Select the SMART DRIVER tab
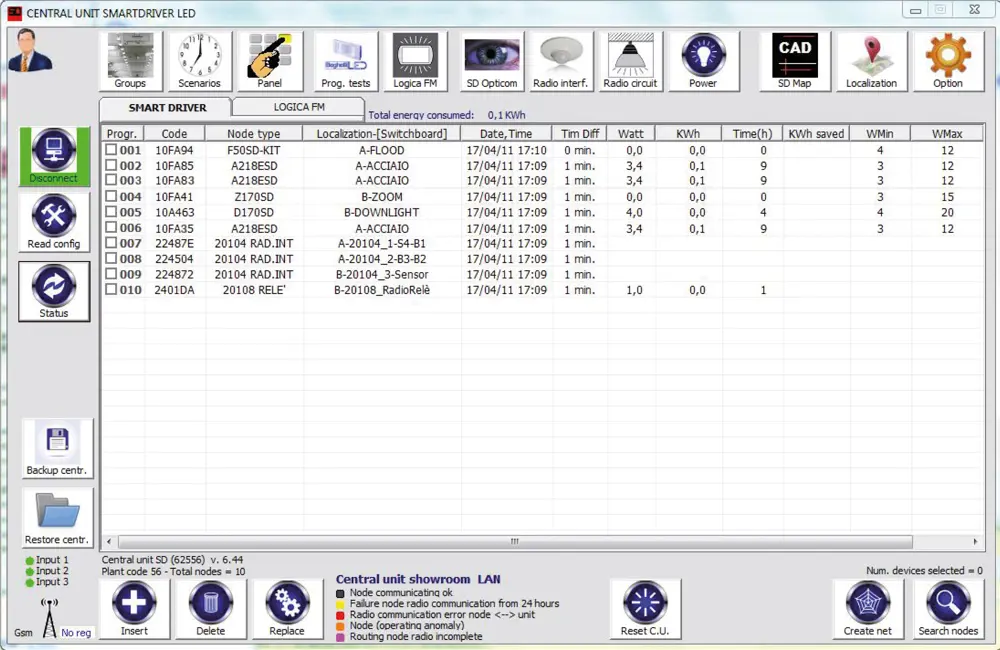1000x650 pixels. pyautogui.click(x=167, y=107)
